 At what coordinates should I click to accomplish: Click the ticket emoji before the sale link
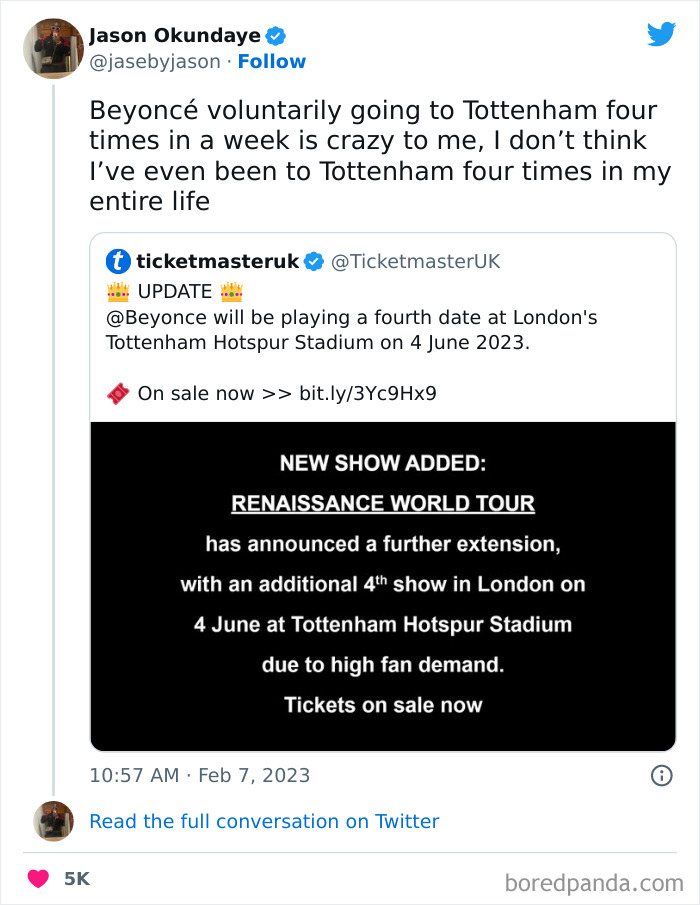coord(117,392)
